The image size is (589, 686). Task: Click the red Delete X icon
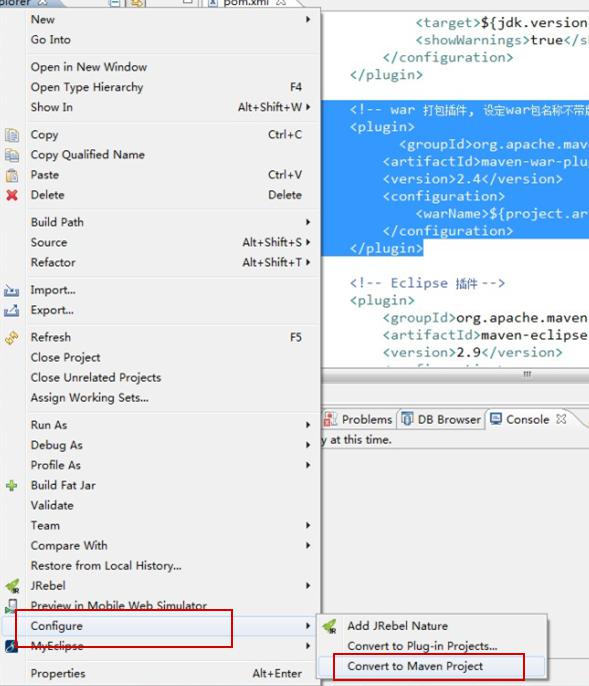(x=12, y=195)
